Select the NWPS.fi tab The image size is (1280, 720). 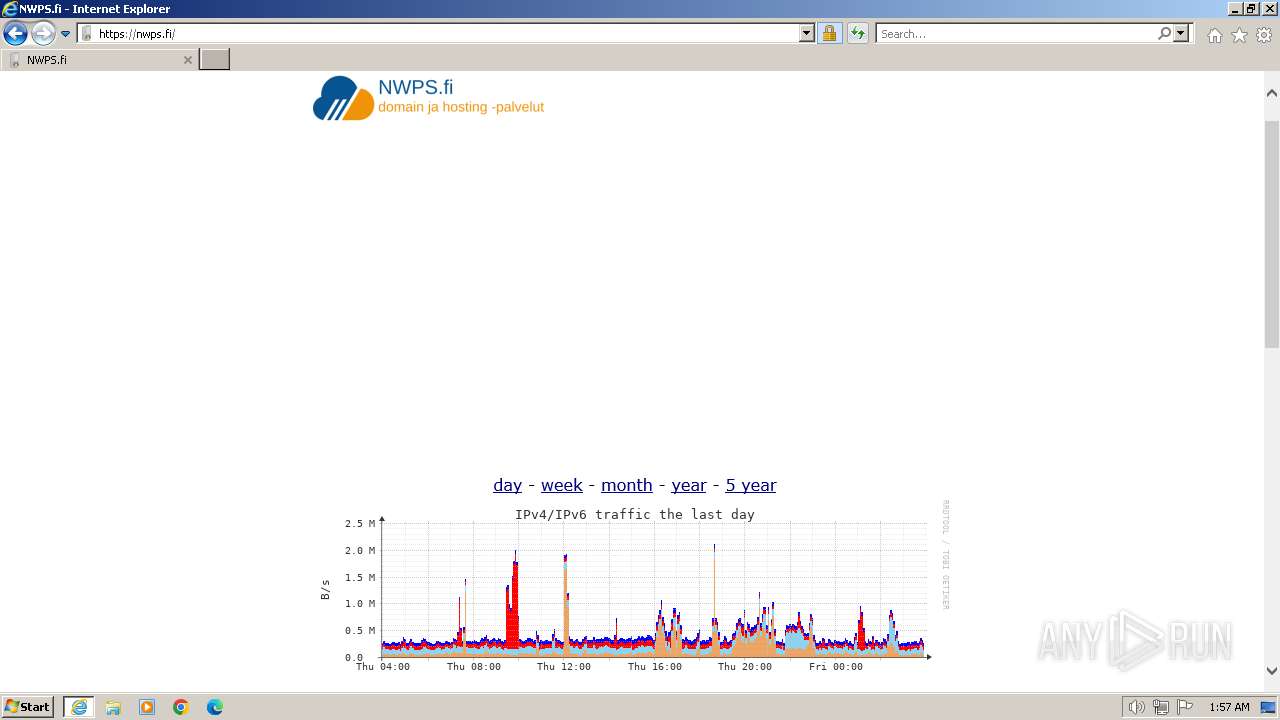[x=98, y=60]
